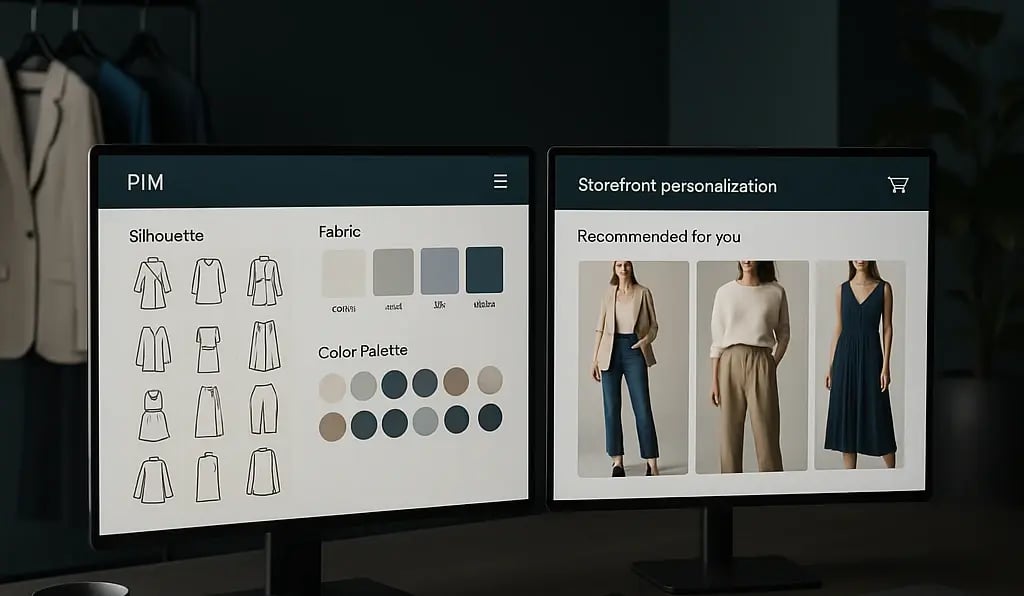Open the PIM navigation menu
1024x596 pixels.
pos(500,182)
